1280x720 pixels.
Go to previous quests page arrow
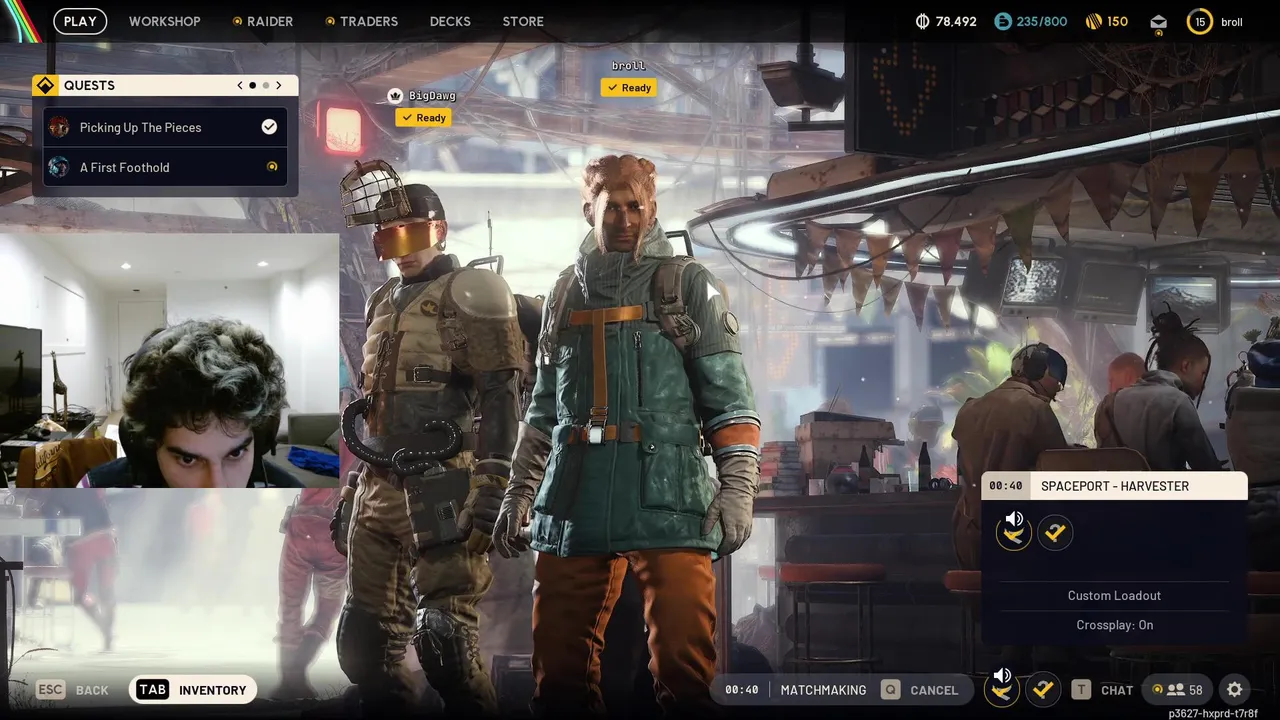240,86
